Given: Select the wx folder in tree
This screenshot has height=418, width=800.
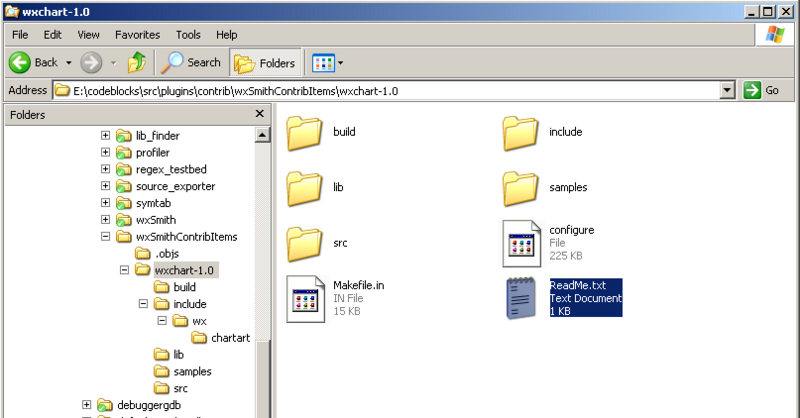Looking at the screenshot, I should point(199,321).
